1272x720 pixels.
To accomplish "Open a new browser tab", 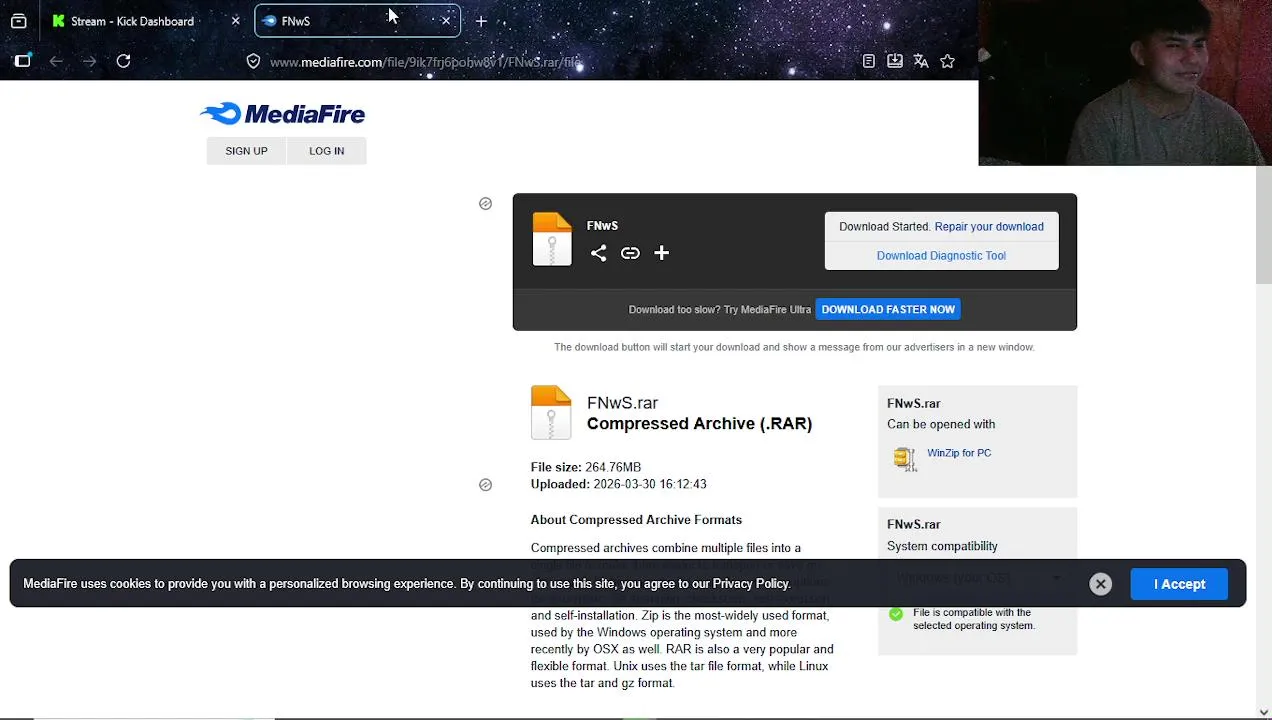I will point(481,21).
